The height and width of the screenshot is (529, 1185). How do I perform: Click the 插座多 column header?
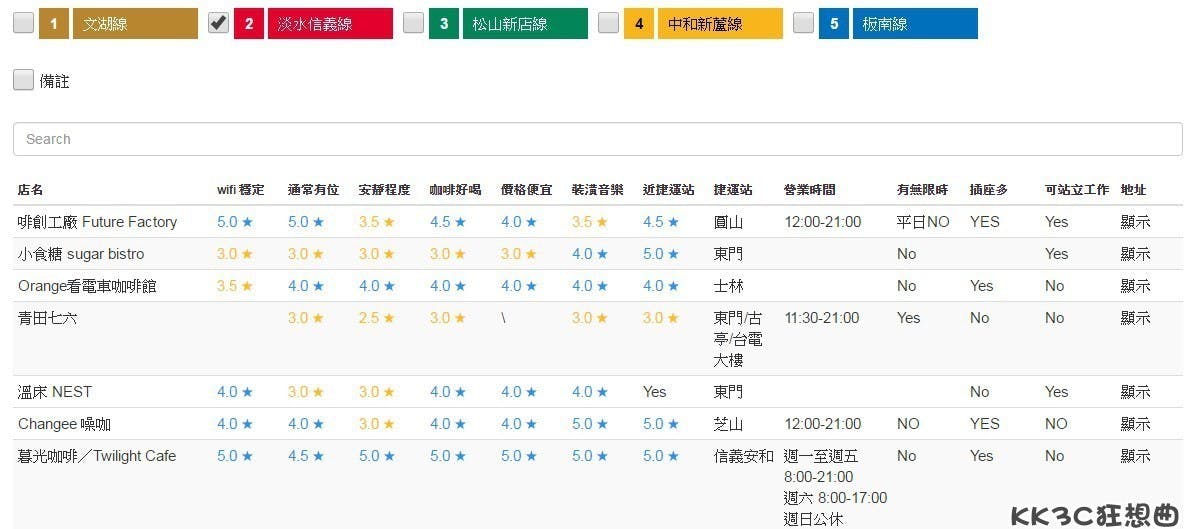tap(989, 190)
